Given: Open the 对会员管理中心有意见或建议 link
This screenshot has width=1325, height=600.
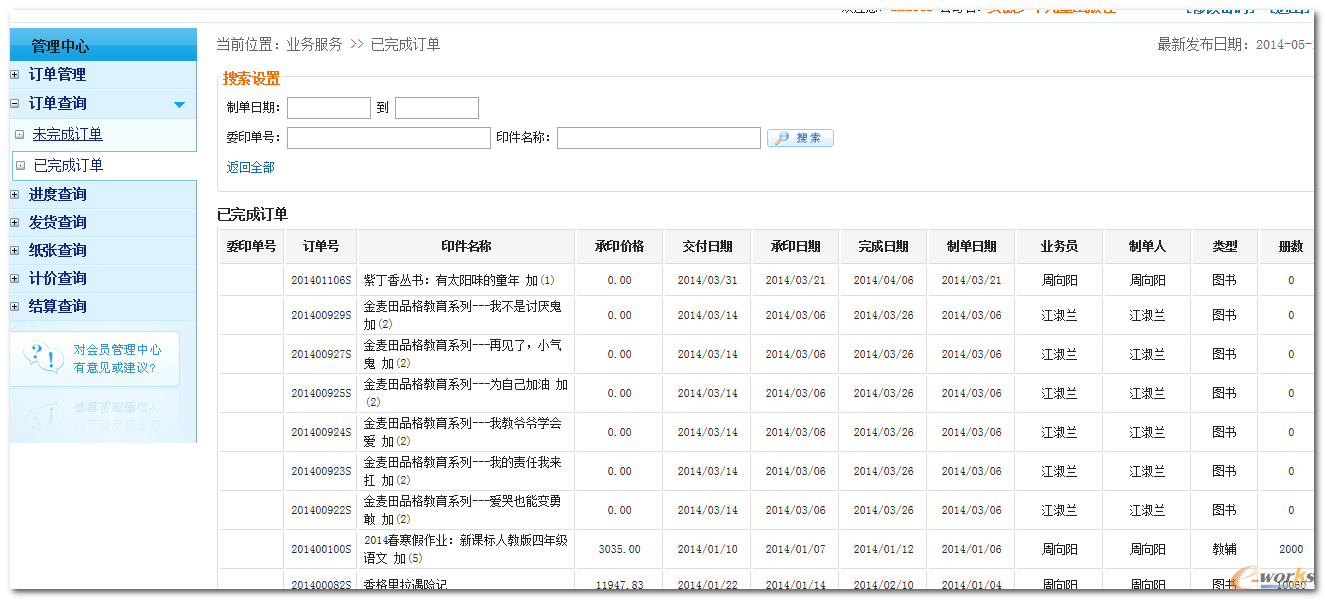Looking at the screenshot, I should pyautogui.click(x=117, y=358).
